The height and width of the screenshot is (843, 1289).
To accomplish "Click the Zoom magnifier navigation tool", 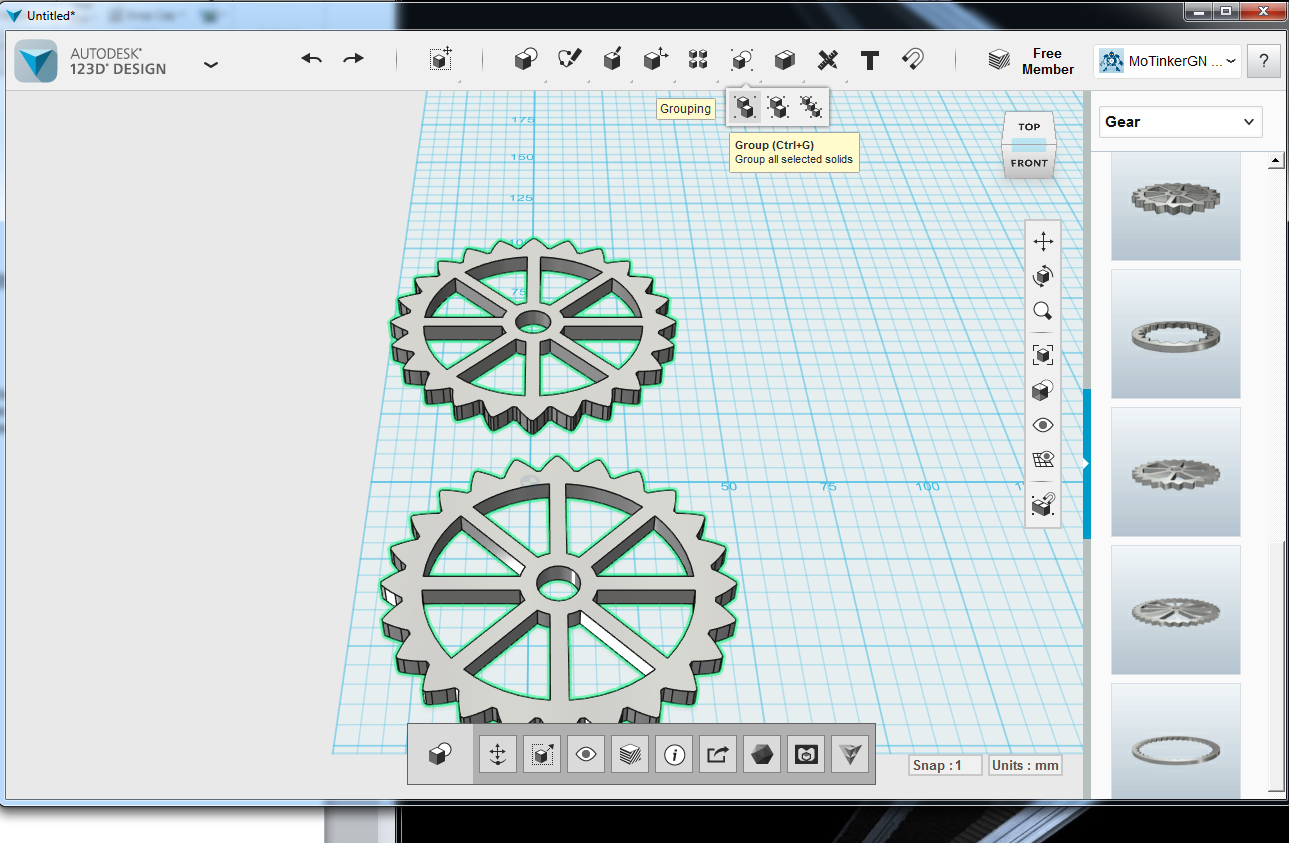I will 1043,311.
